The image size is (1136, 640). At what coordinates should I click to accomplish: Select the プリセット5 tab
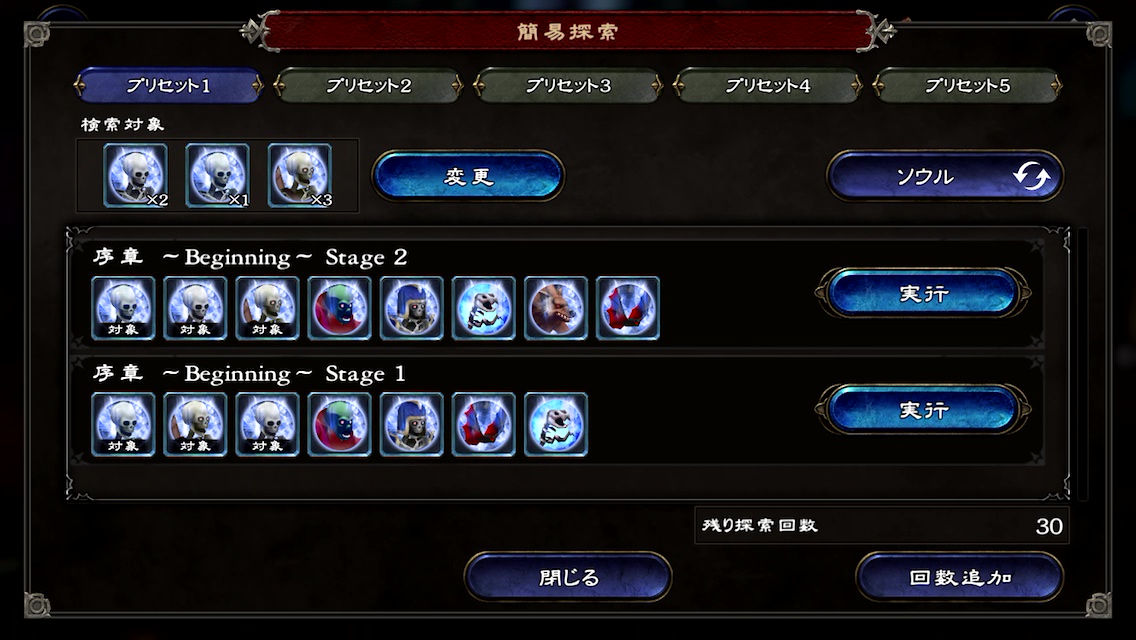967,86
